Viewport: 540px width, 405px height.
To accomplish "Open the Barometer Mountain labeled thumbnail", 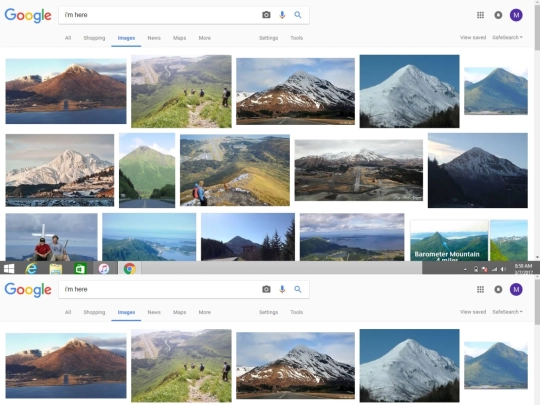I will tap(449, 240).
